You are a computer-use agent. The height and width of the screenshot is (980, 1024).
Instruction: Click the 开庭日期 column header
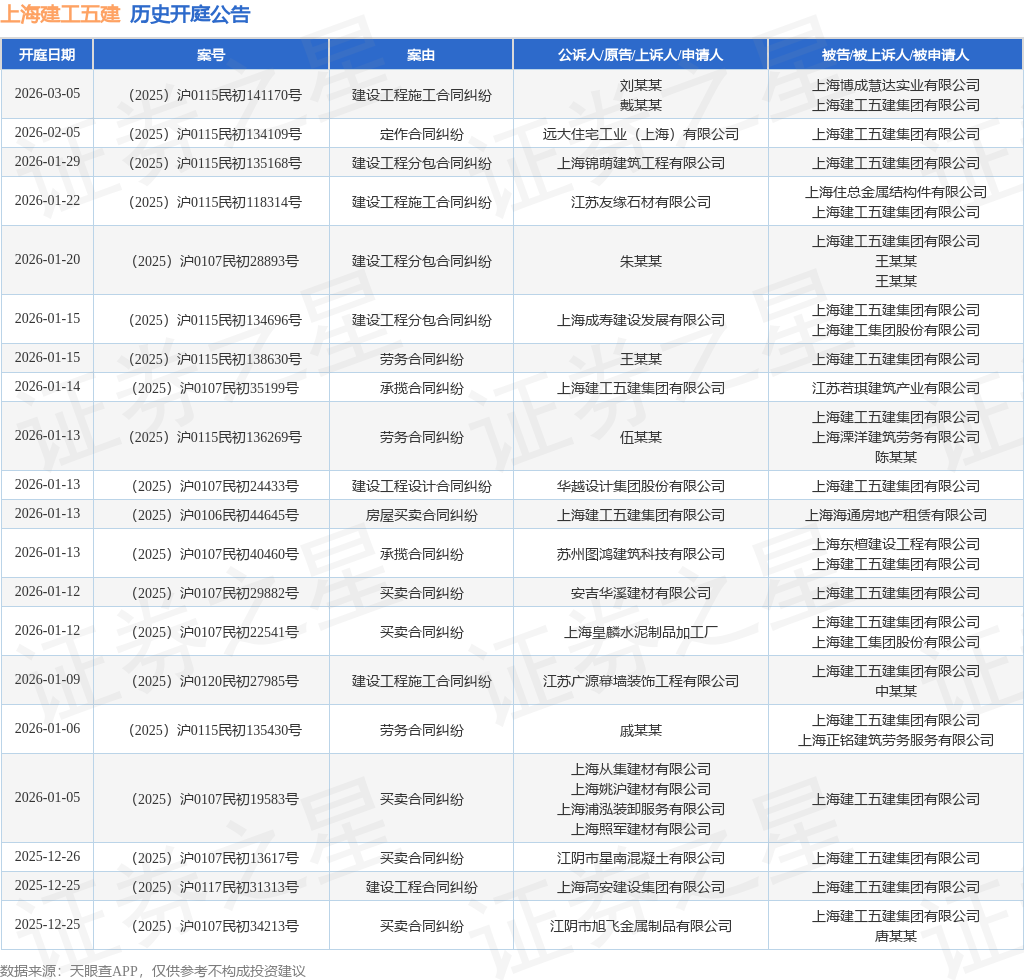pyautogui.click(x=47, y=55)
